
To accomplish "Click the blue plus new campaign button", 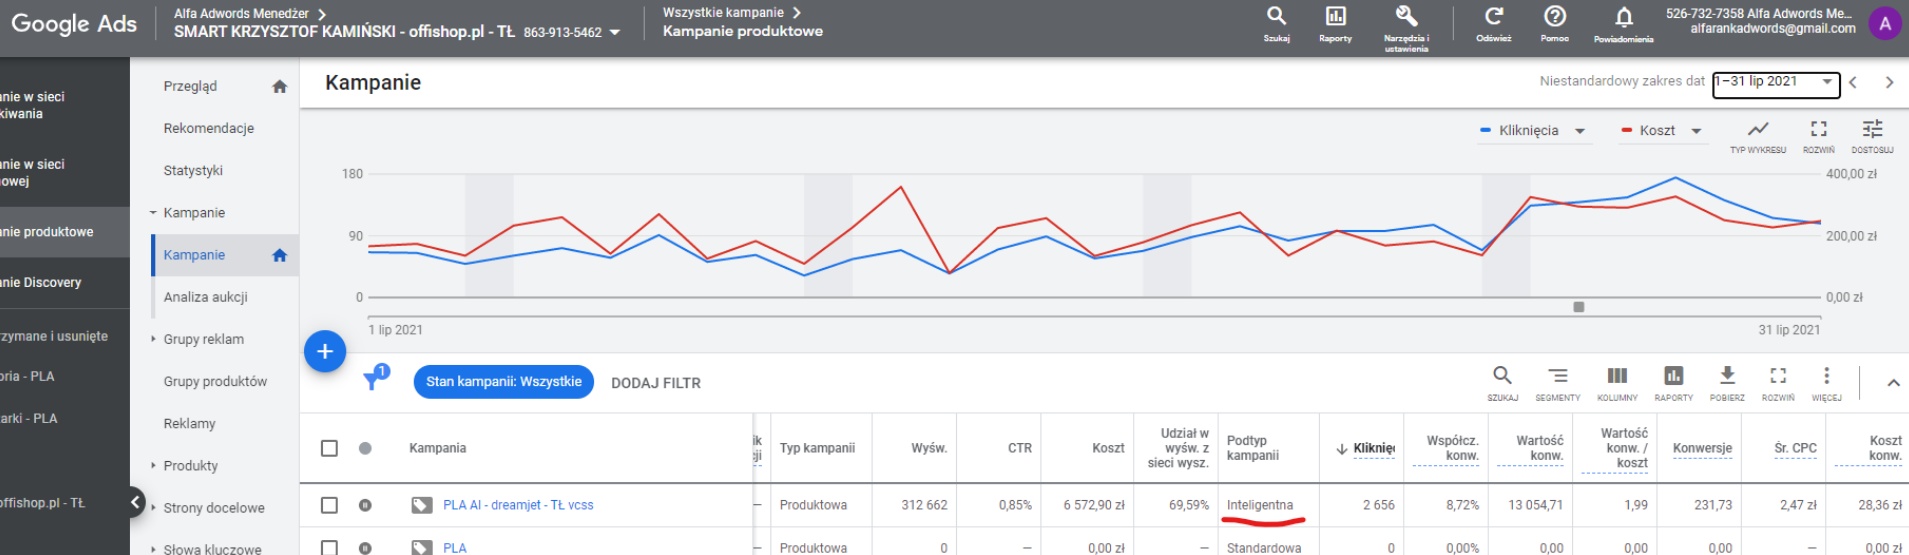I will [x=325, y=352].
